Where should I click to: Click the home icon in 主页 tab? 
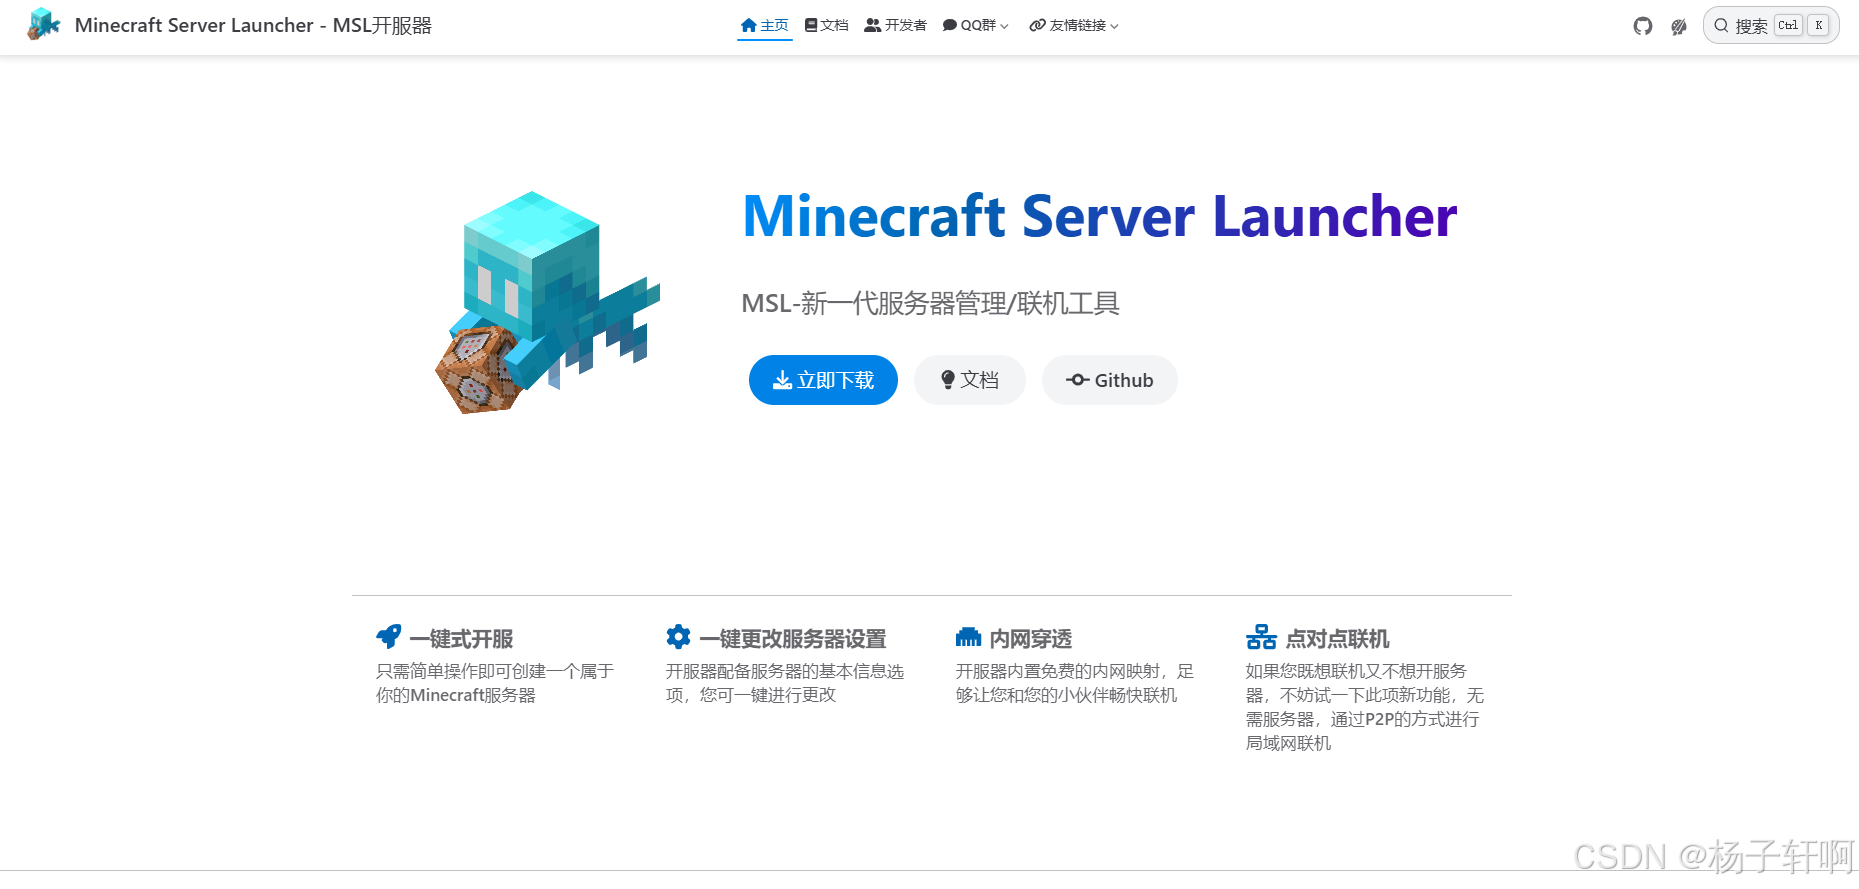click(x=749, y=25)
